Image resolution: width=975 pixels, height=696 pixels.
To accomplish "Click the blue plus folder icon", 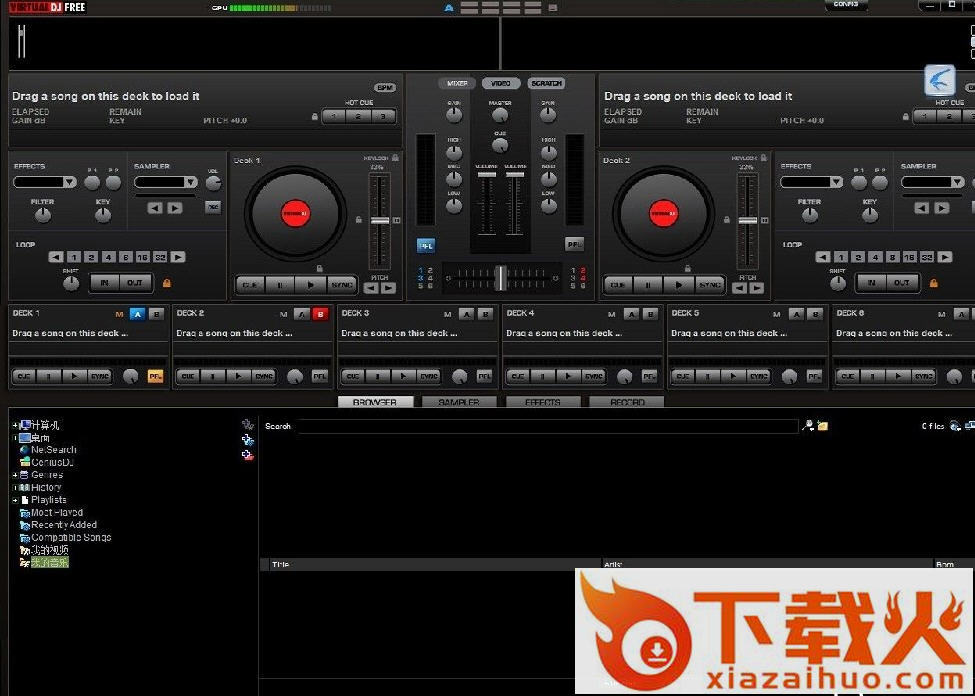I will tap(247, 440).
